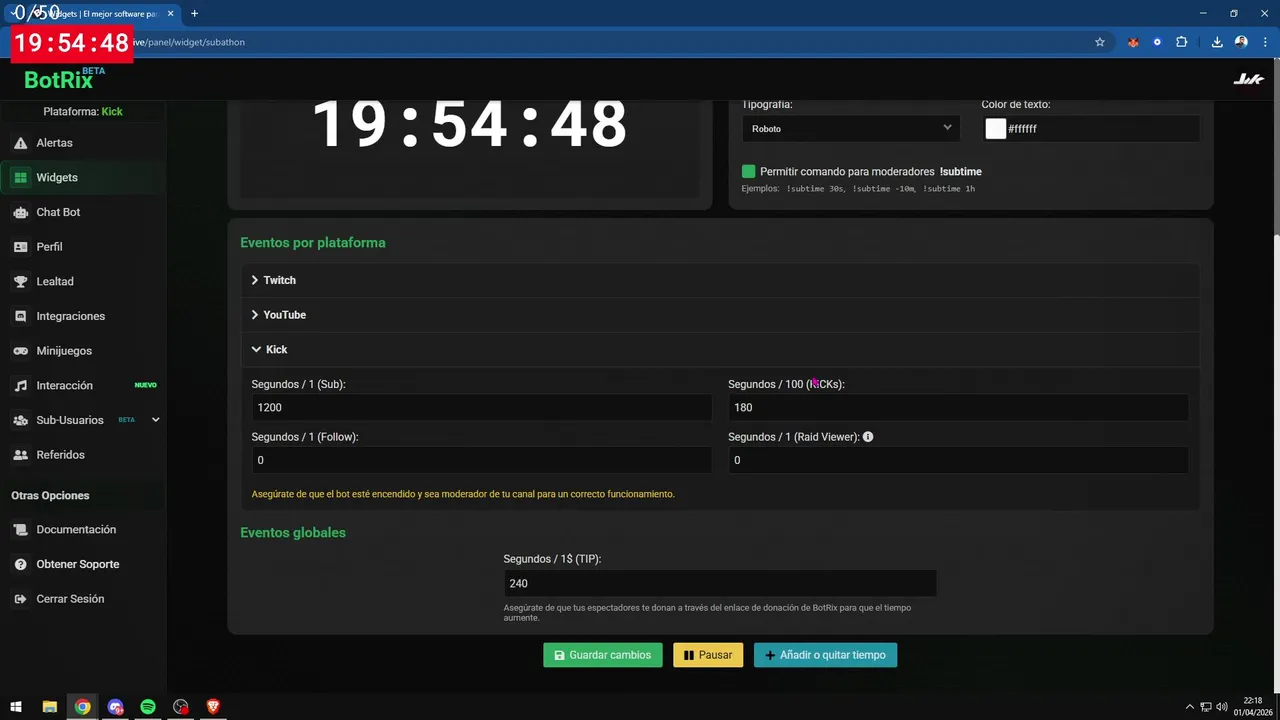Click the 'Eventos por plataforma' heading
This screenshot has width=1280, height=720.
pos(313,243)
